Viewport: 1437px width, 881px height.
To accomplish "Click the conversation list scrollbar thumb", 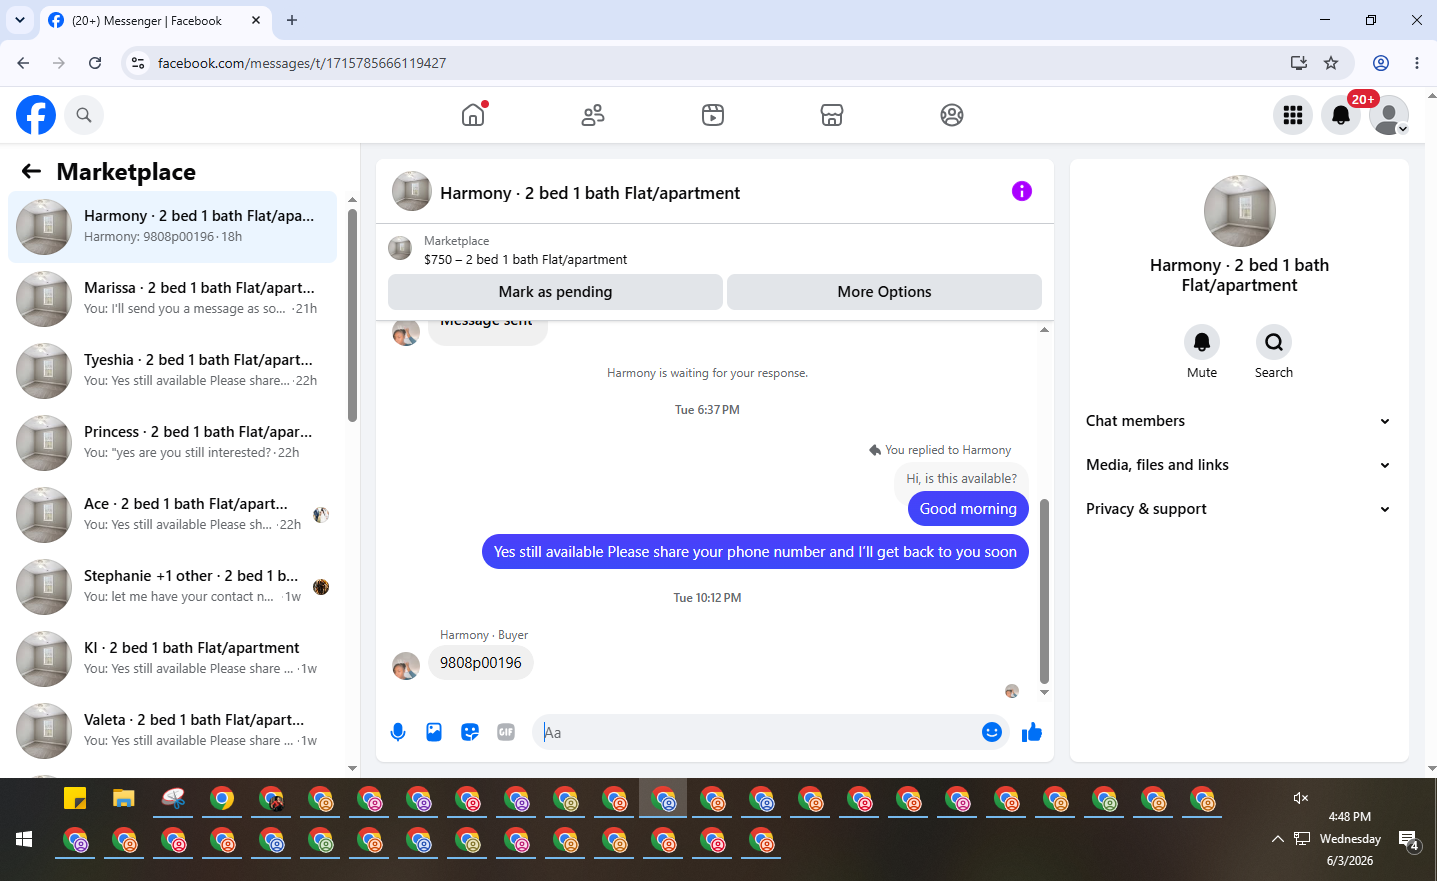I will 352,315.
